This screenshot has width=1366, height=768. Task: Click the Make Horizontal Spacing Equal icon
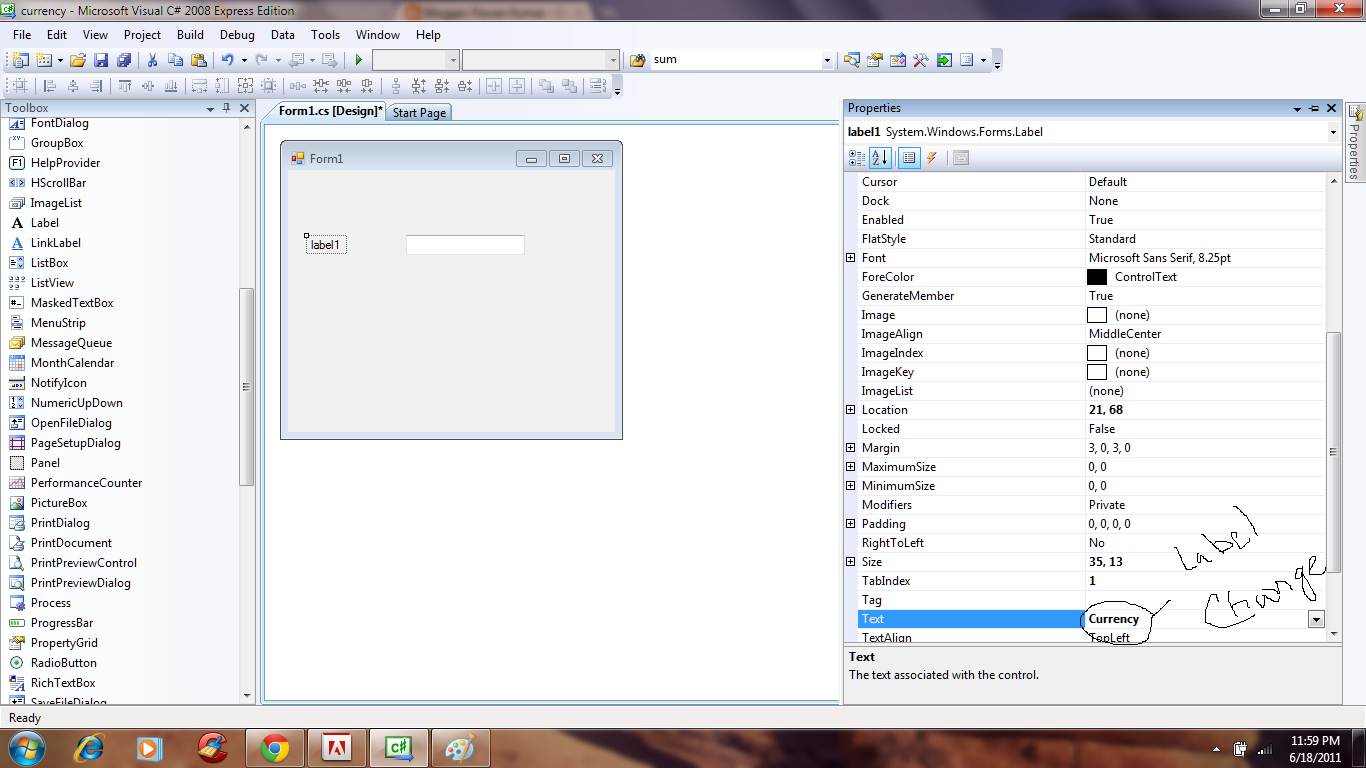coord(297,86)
